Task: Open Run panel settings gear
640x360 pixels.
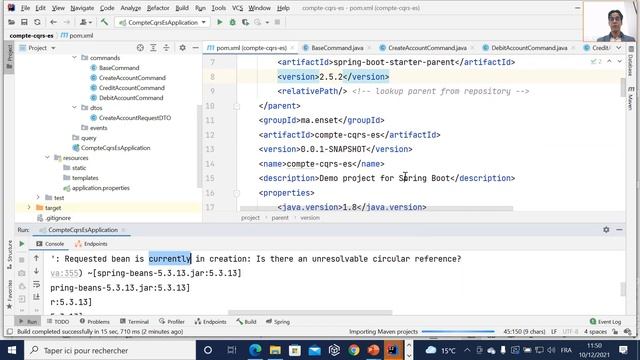Action: [606, 230]
